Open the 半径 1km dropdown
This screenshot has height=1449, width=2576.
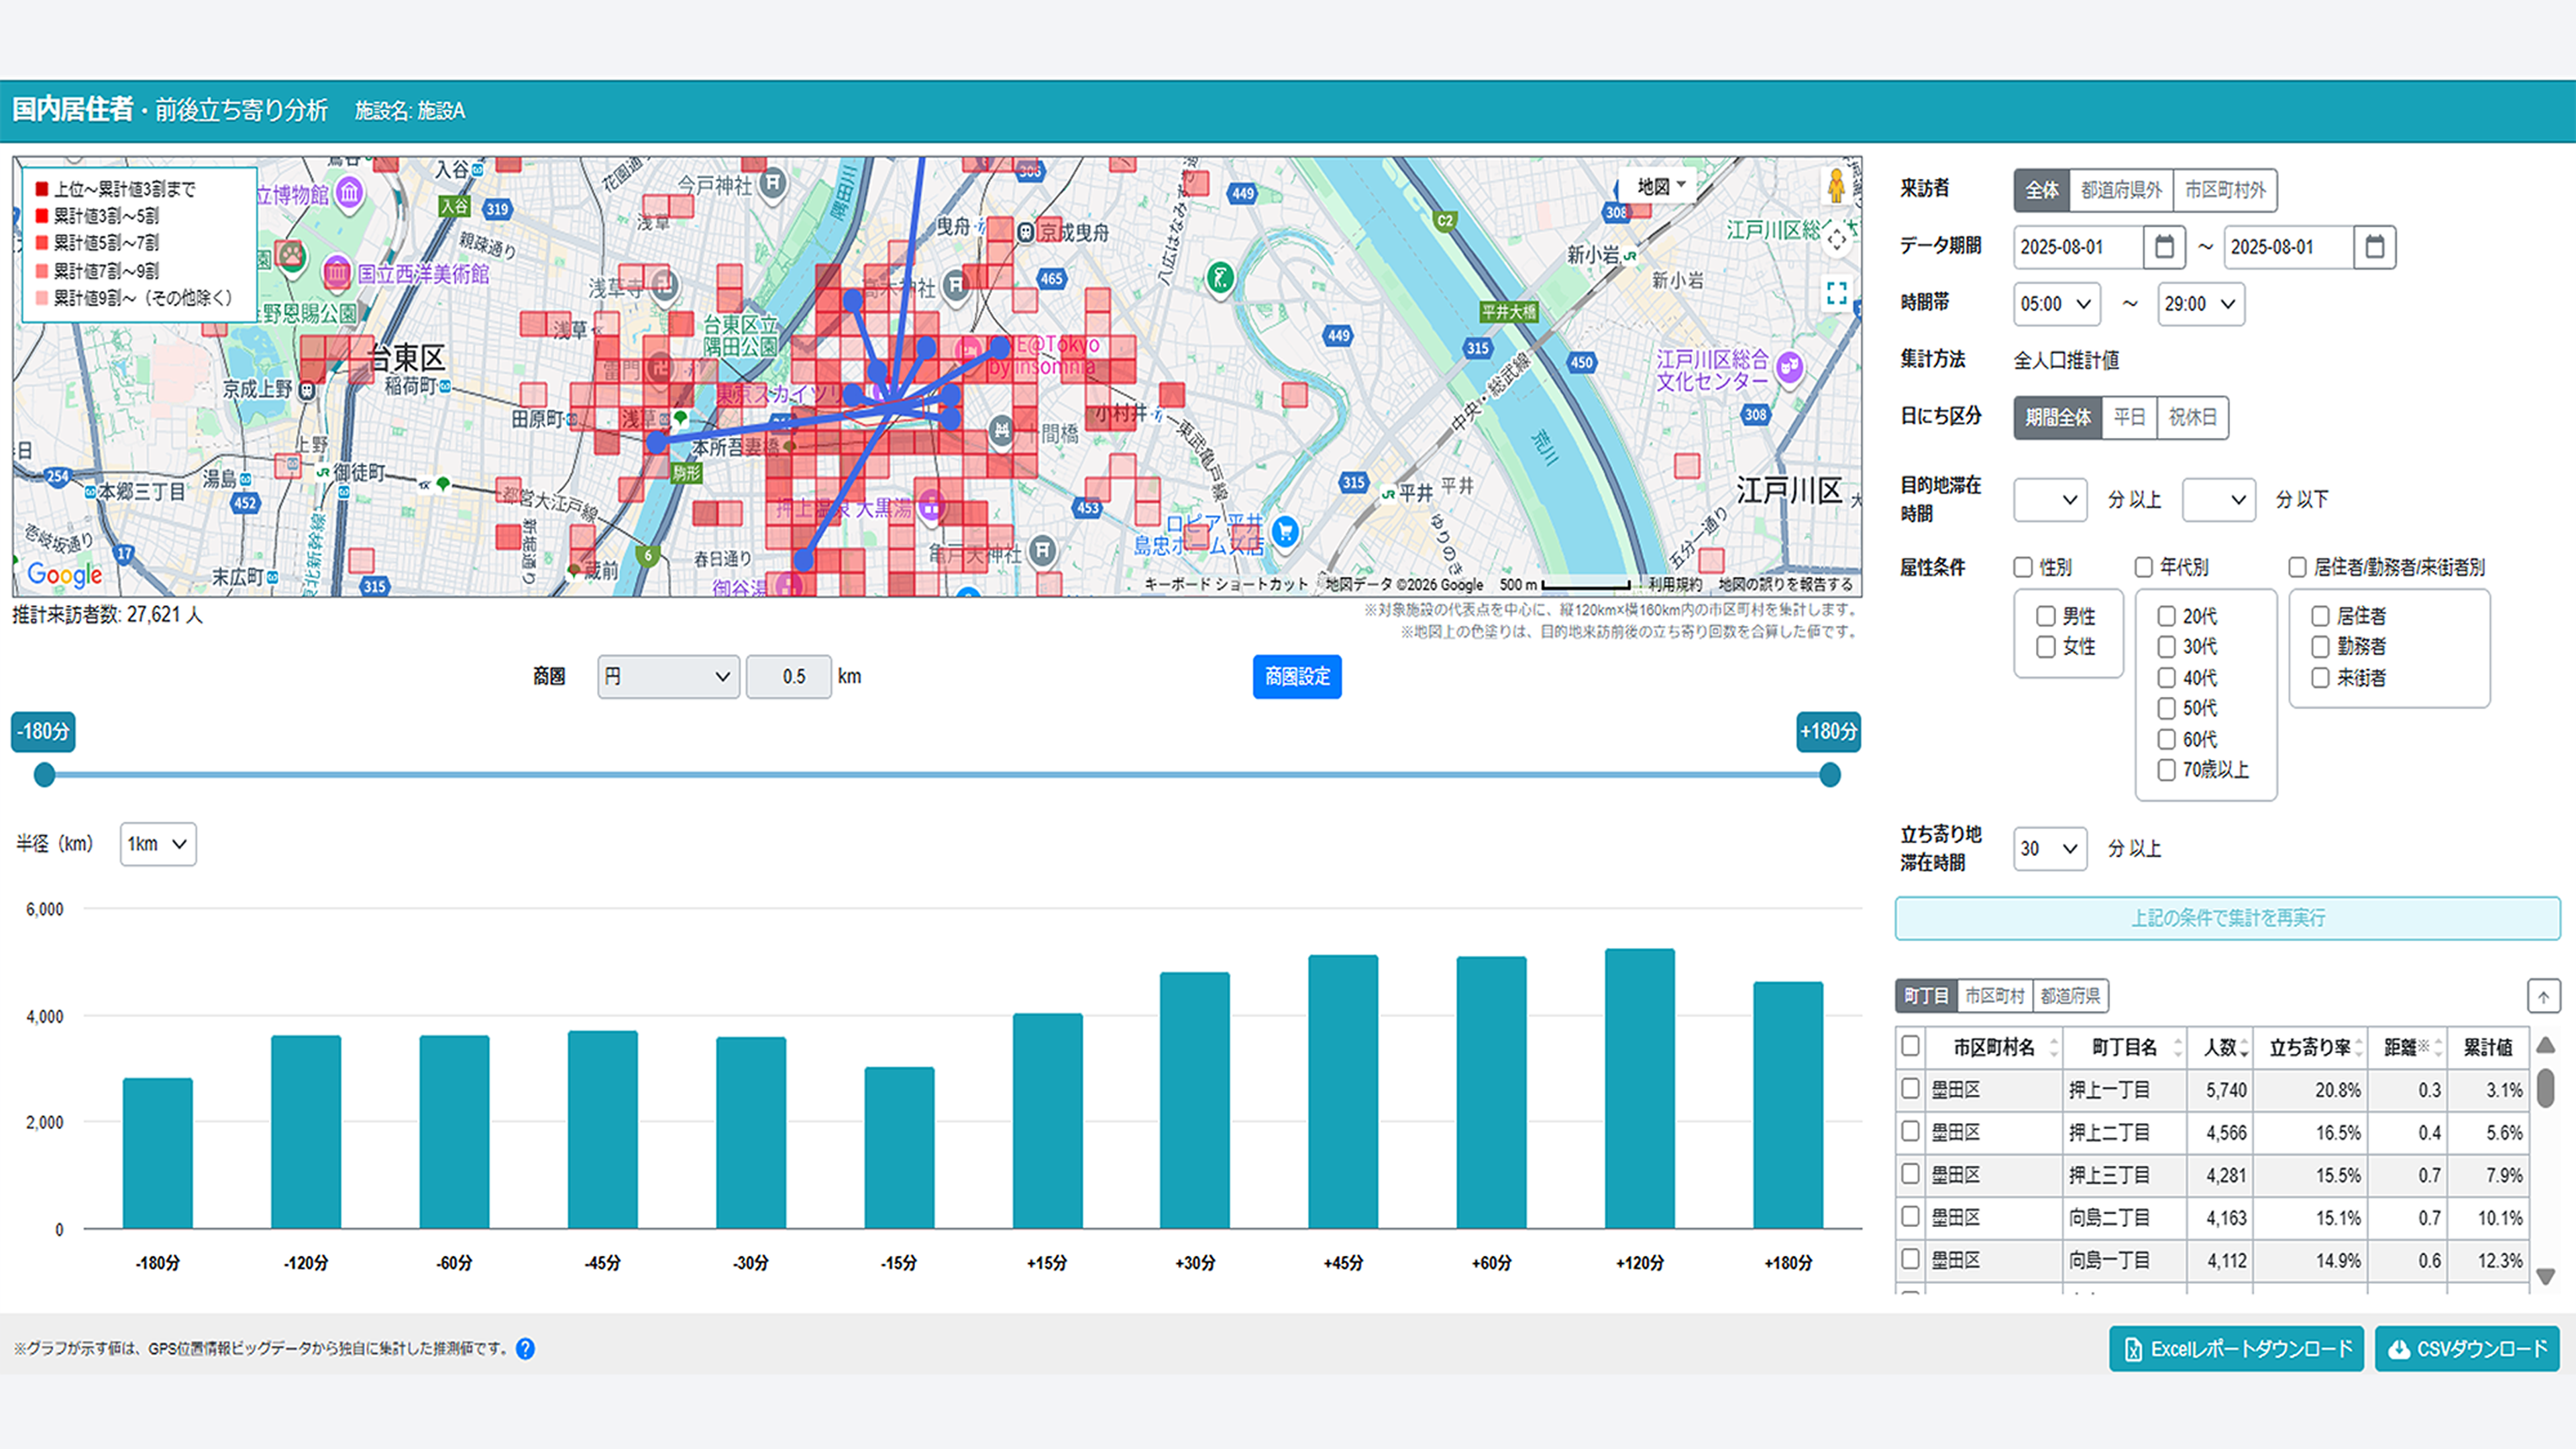click(158, 844)
